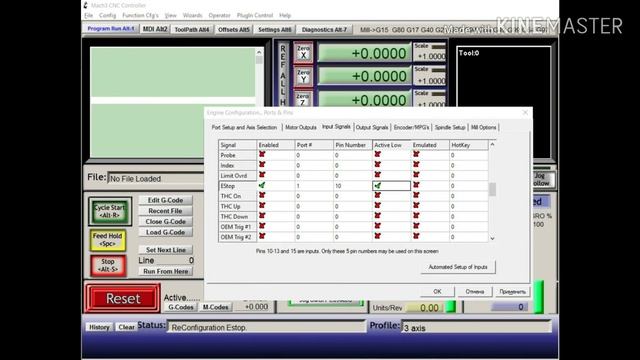Open the Config menu
The width and height of the screenshot is (640, 360).
tap(107, 15)
